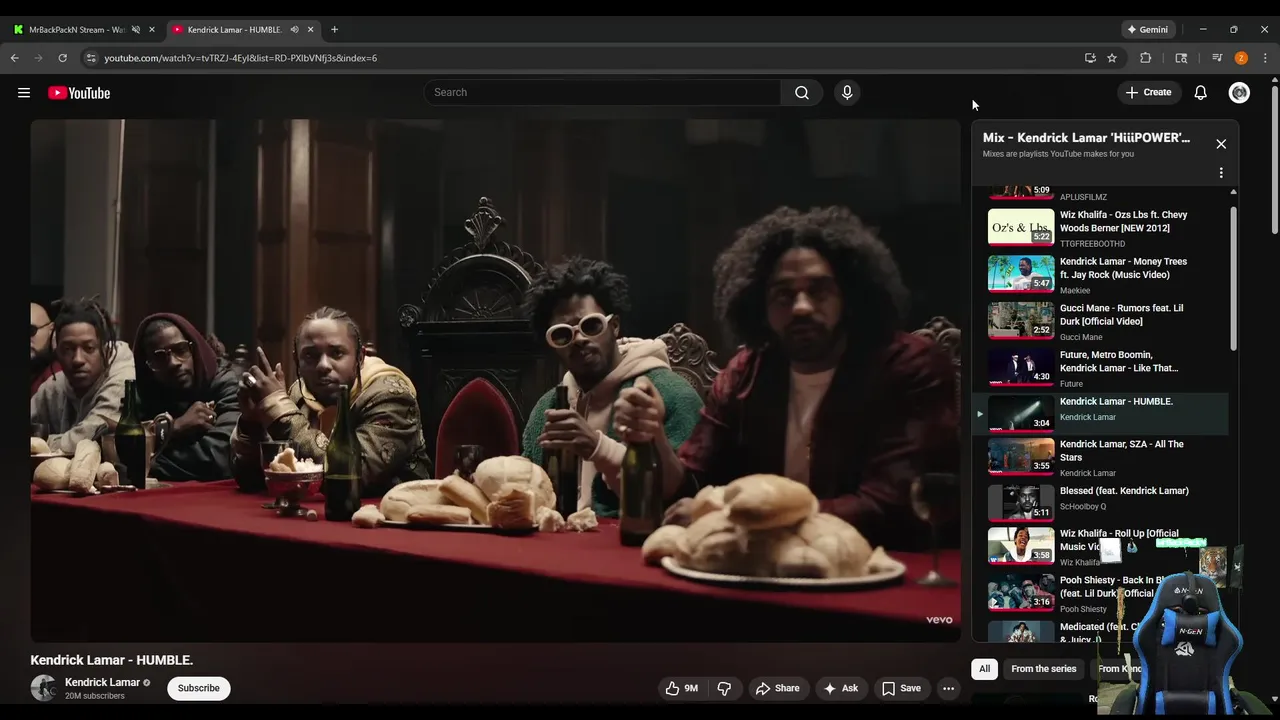Click TTGFREEBOOTHD channel name text

pyautogui.click(x=1092, y=243)
